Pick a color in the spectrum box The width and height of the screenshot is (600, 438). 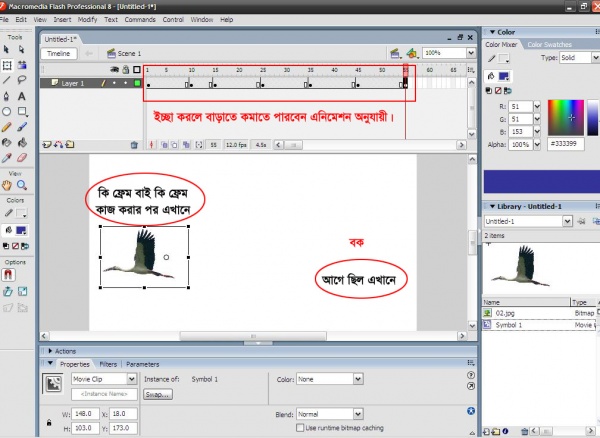(x=566, y=117)
